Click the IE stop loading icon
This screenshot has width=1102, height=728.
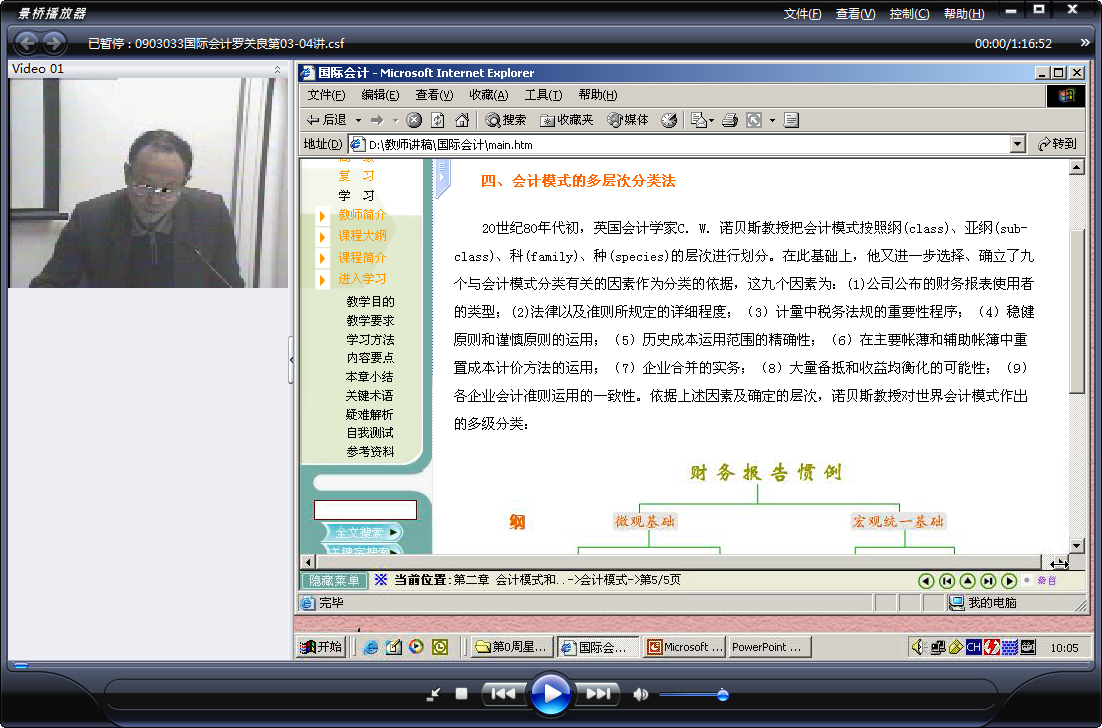[414, 120]
